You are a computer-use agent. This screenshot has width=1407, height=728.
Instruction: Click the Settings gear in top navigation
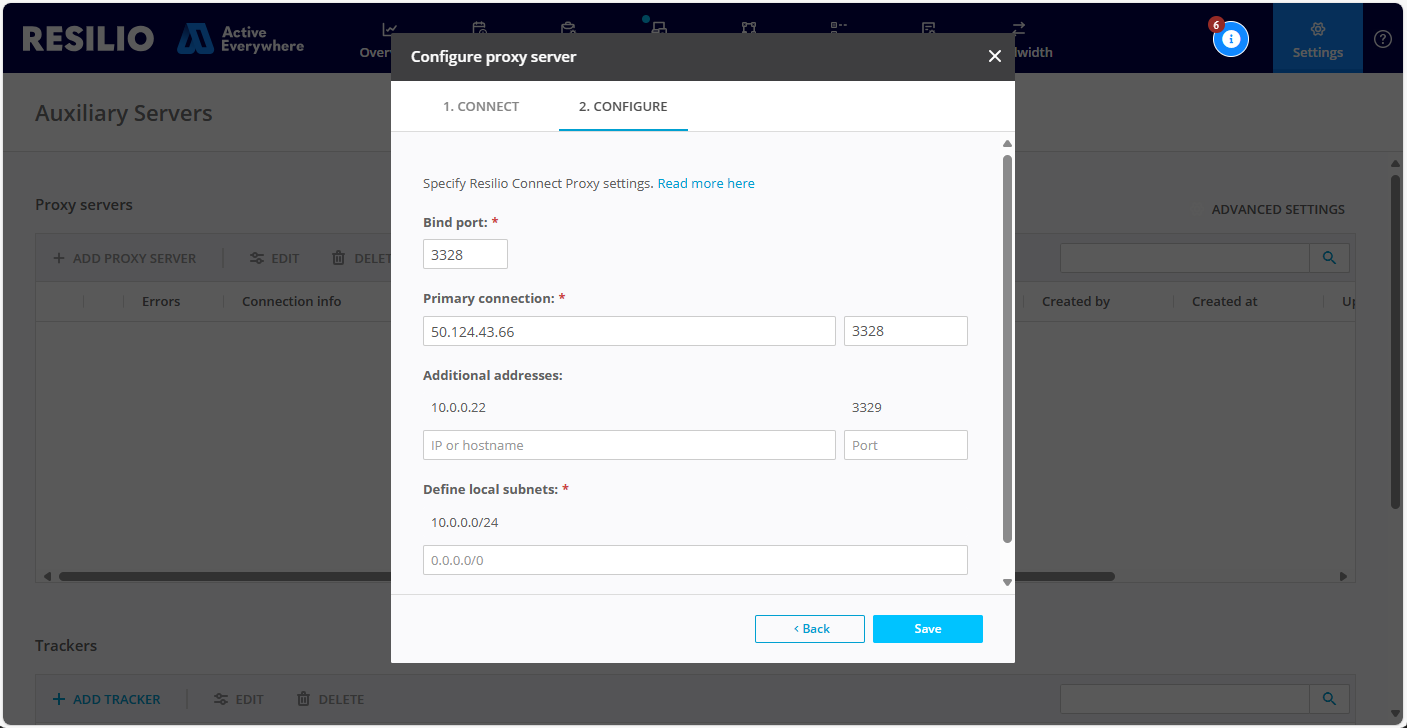point(1317,39)
